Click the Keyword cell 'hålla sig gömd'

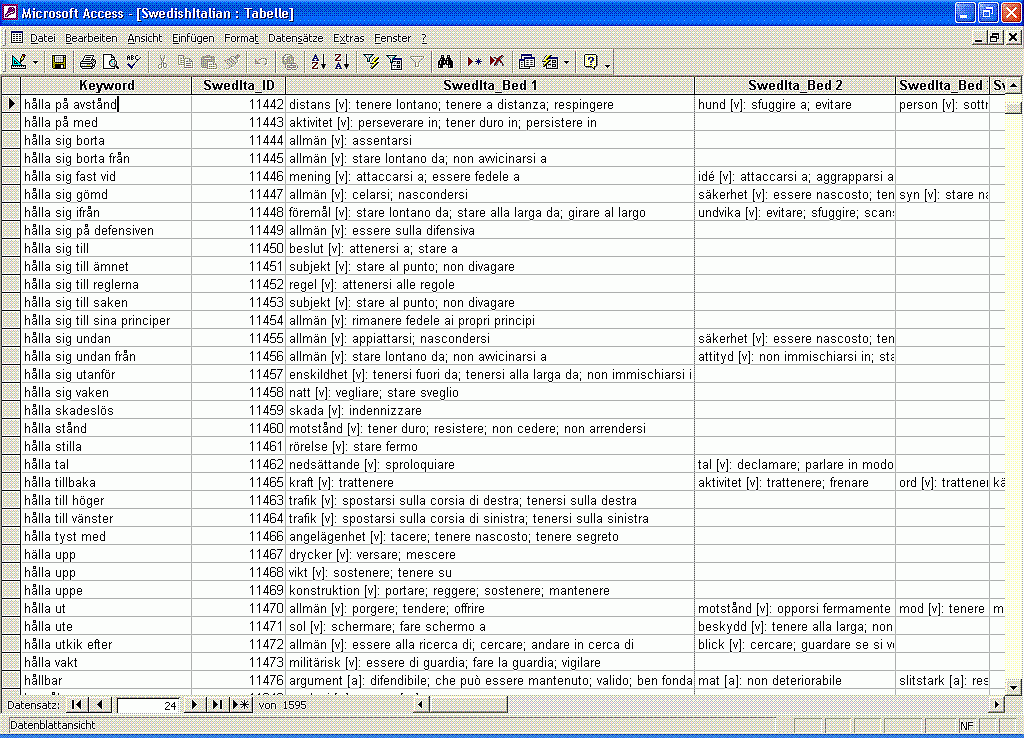tap(106, 195)
